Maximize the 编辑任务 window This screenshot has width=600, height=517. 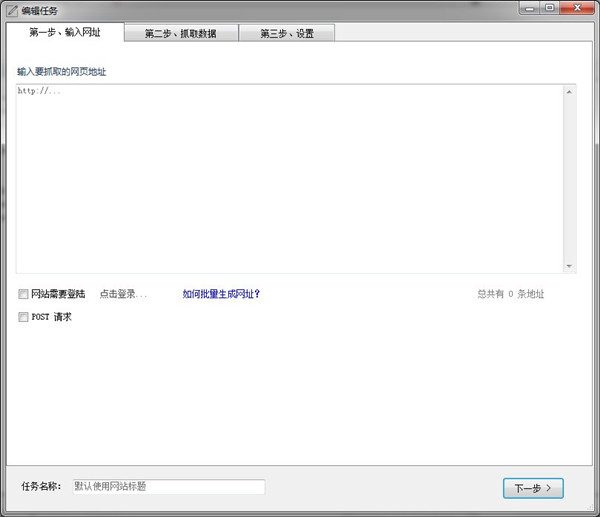[549, 7]
